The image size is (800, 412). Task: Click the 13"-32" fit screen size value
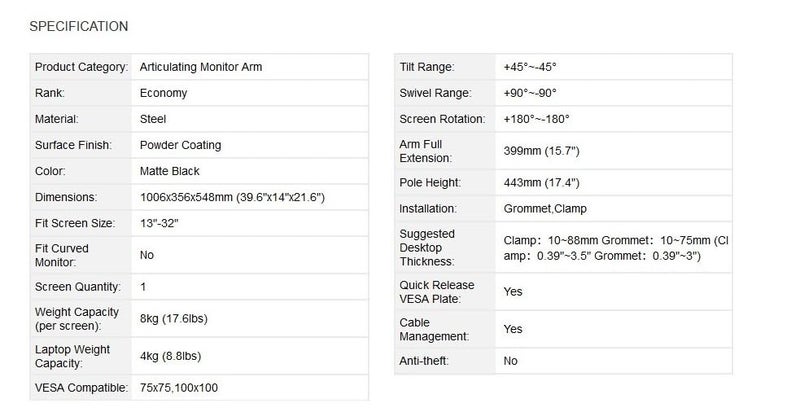pos(159,223)
